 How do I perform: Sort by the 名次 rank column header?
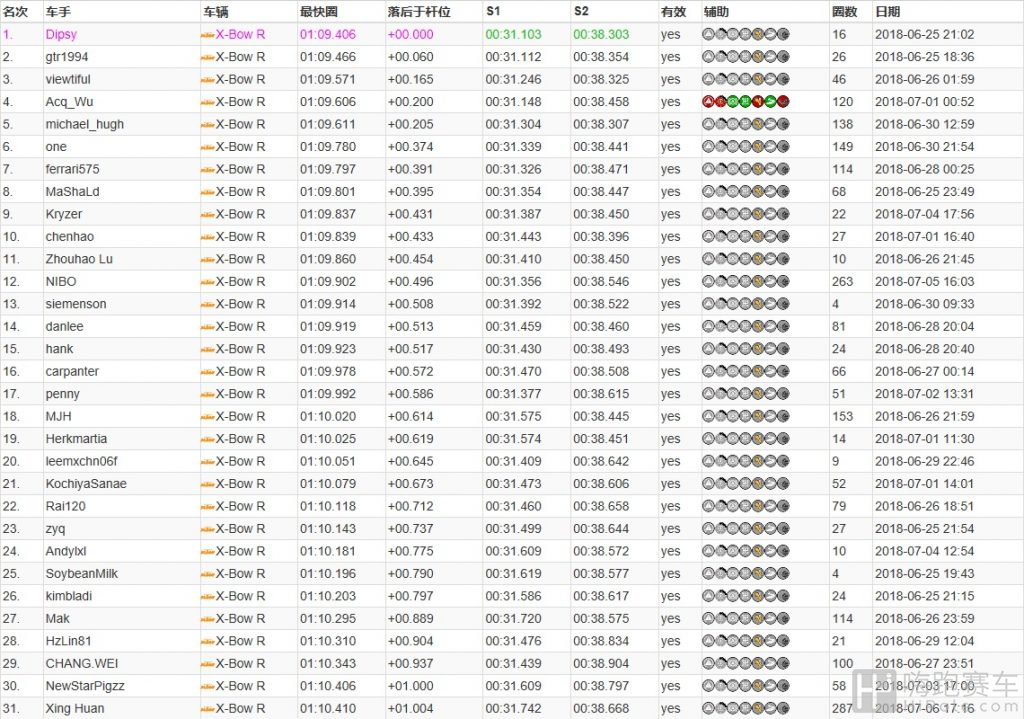(x=16, y=11)
